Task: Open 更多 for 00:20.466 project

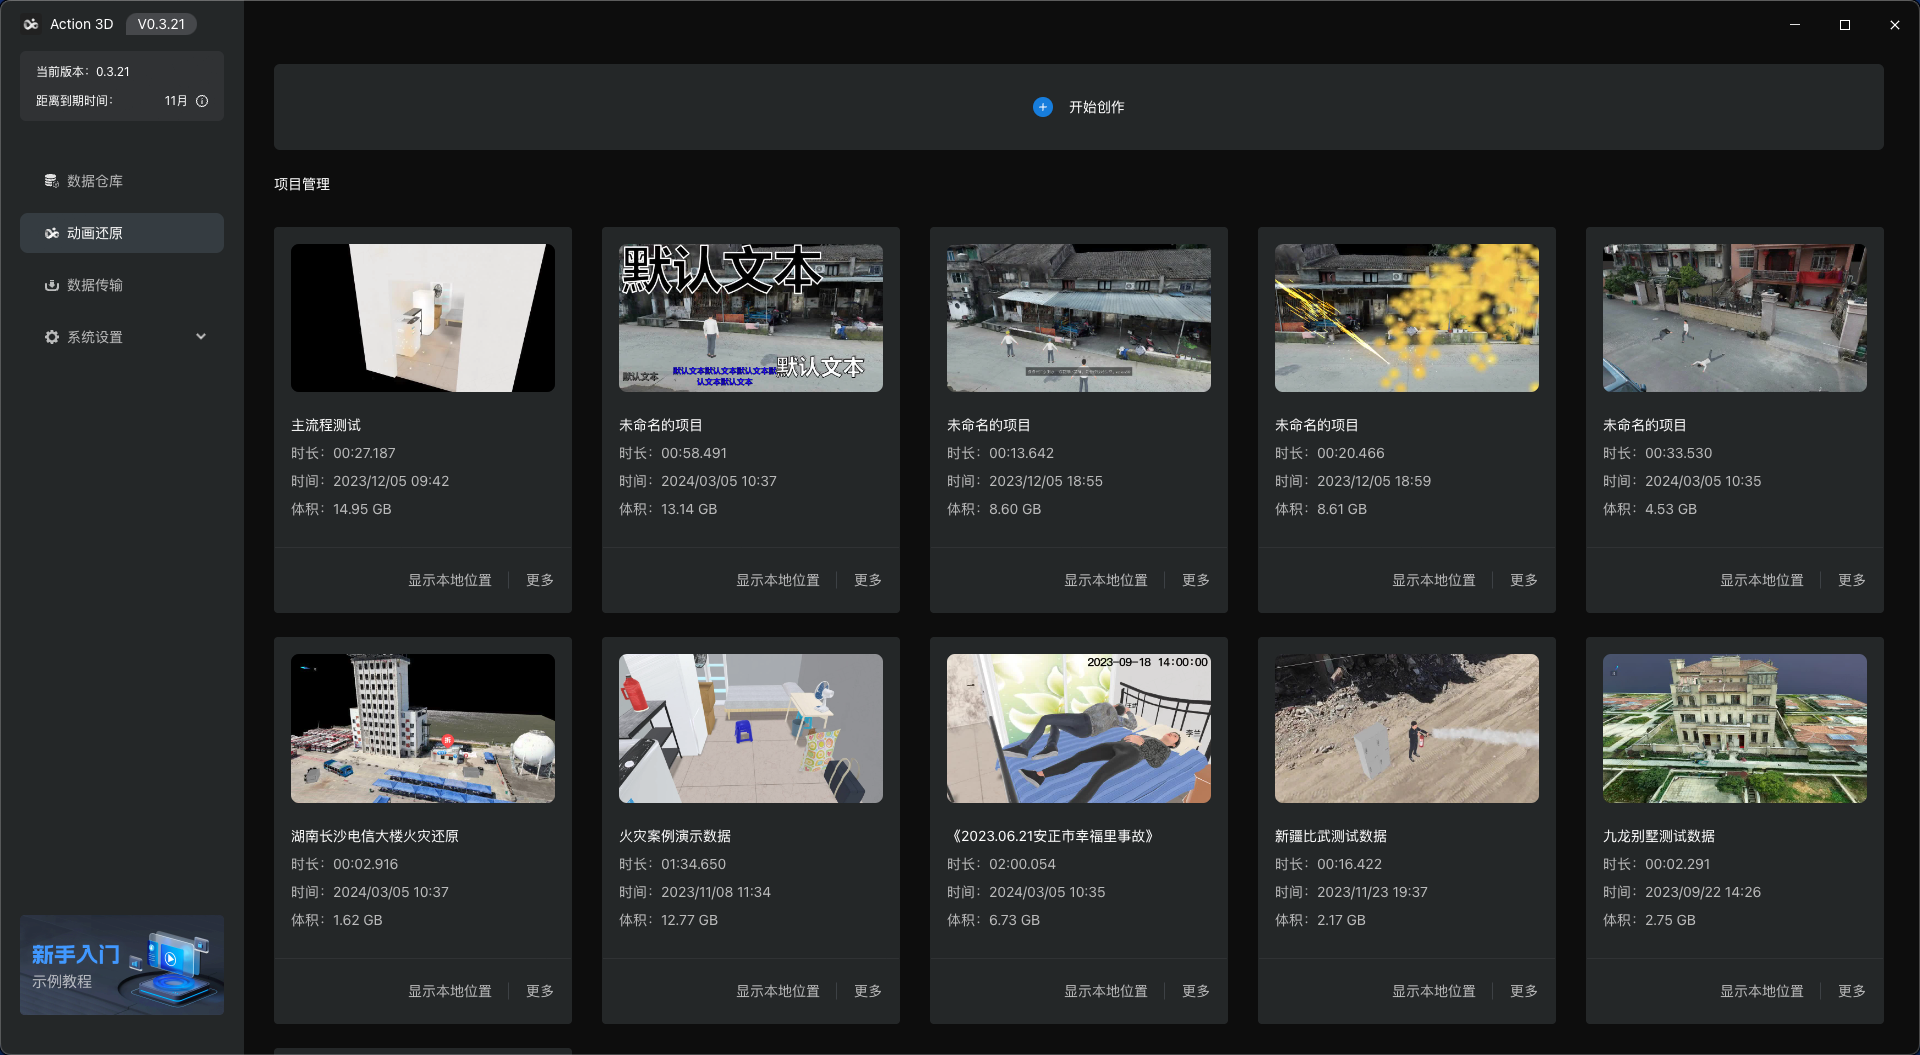Action: 1523,580
